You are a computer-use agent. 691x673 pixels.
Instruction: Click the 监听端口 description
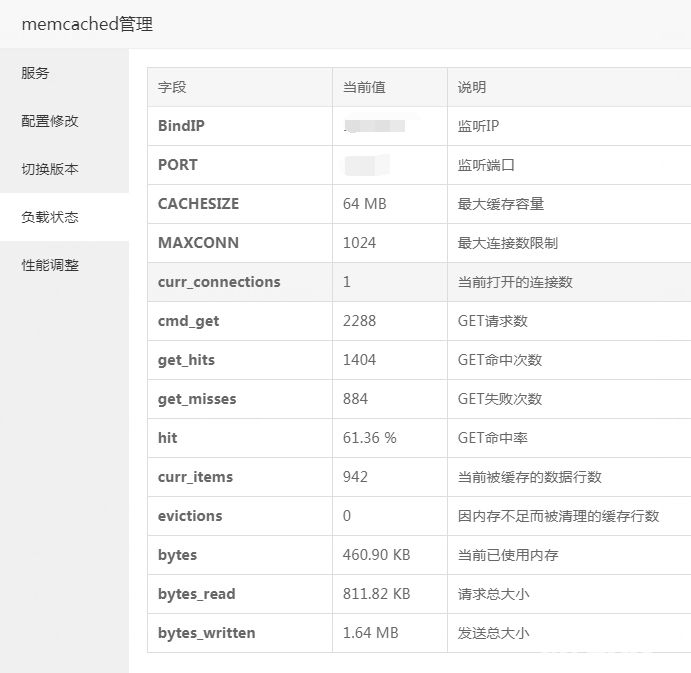pos(486,165)
